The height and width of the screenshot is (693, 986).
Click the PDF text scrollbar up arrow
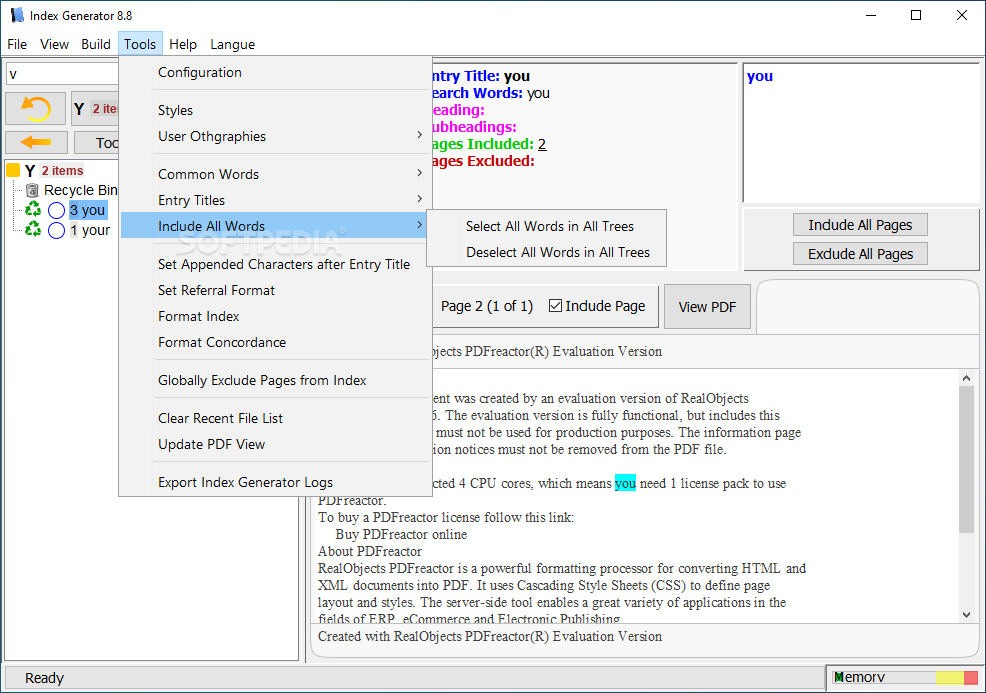point(967,378)
